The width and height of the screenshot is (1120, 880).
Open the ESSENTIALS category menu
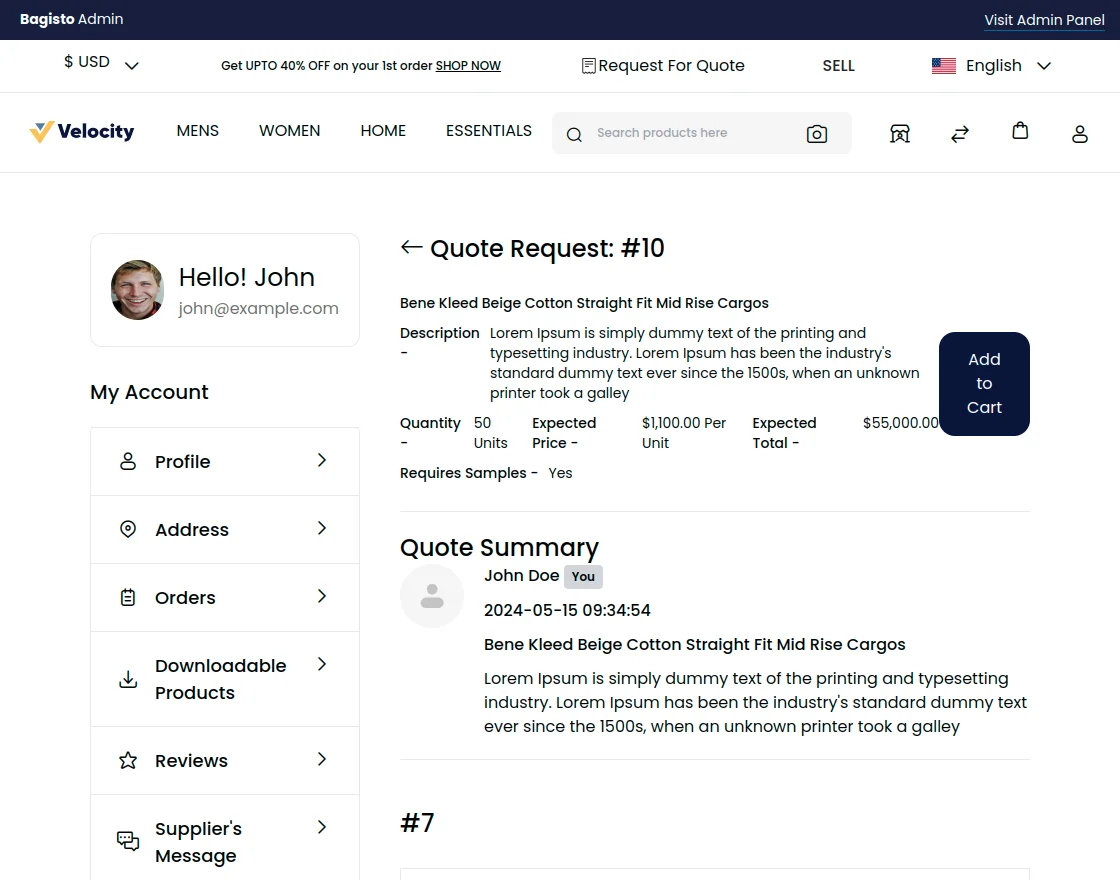click(x=489, y=131)
